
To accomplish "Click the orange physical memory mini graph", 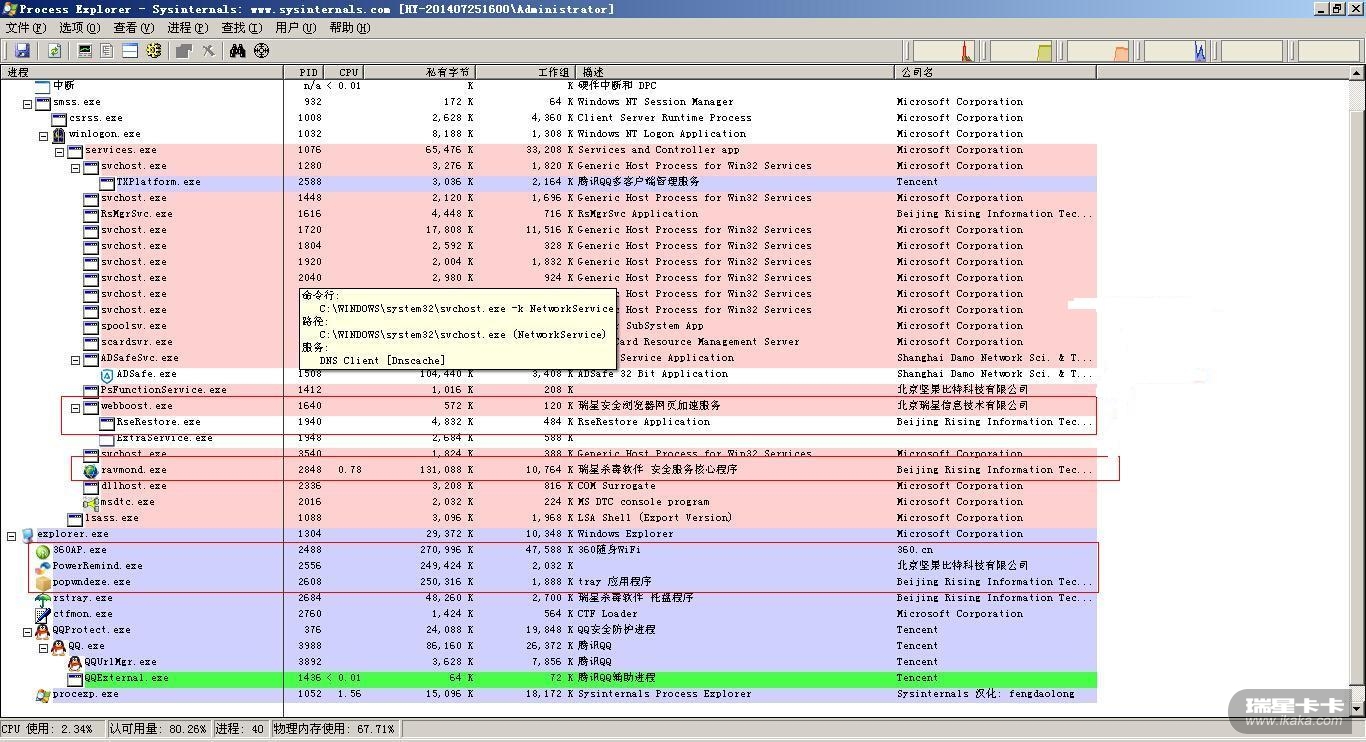I will pos(1098,51).
